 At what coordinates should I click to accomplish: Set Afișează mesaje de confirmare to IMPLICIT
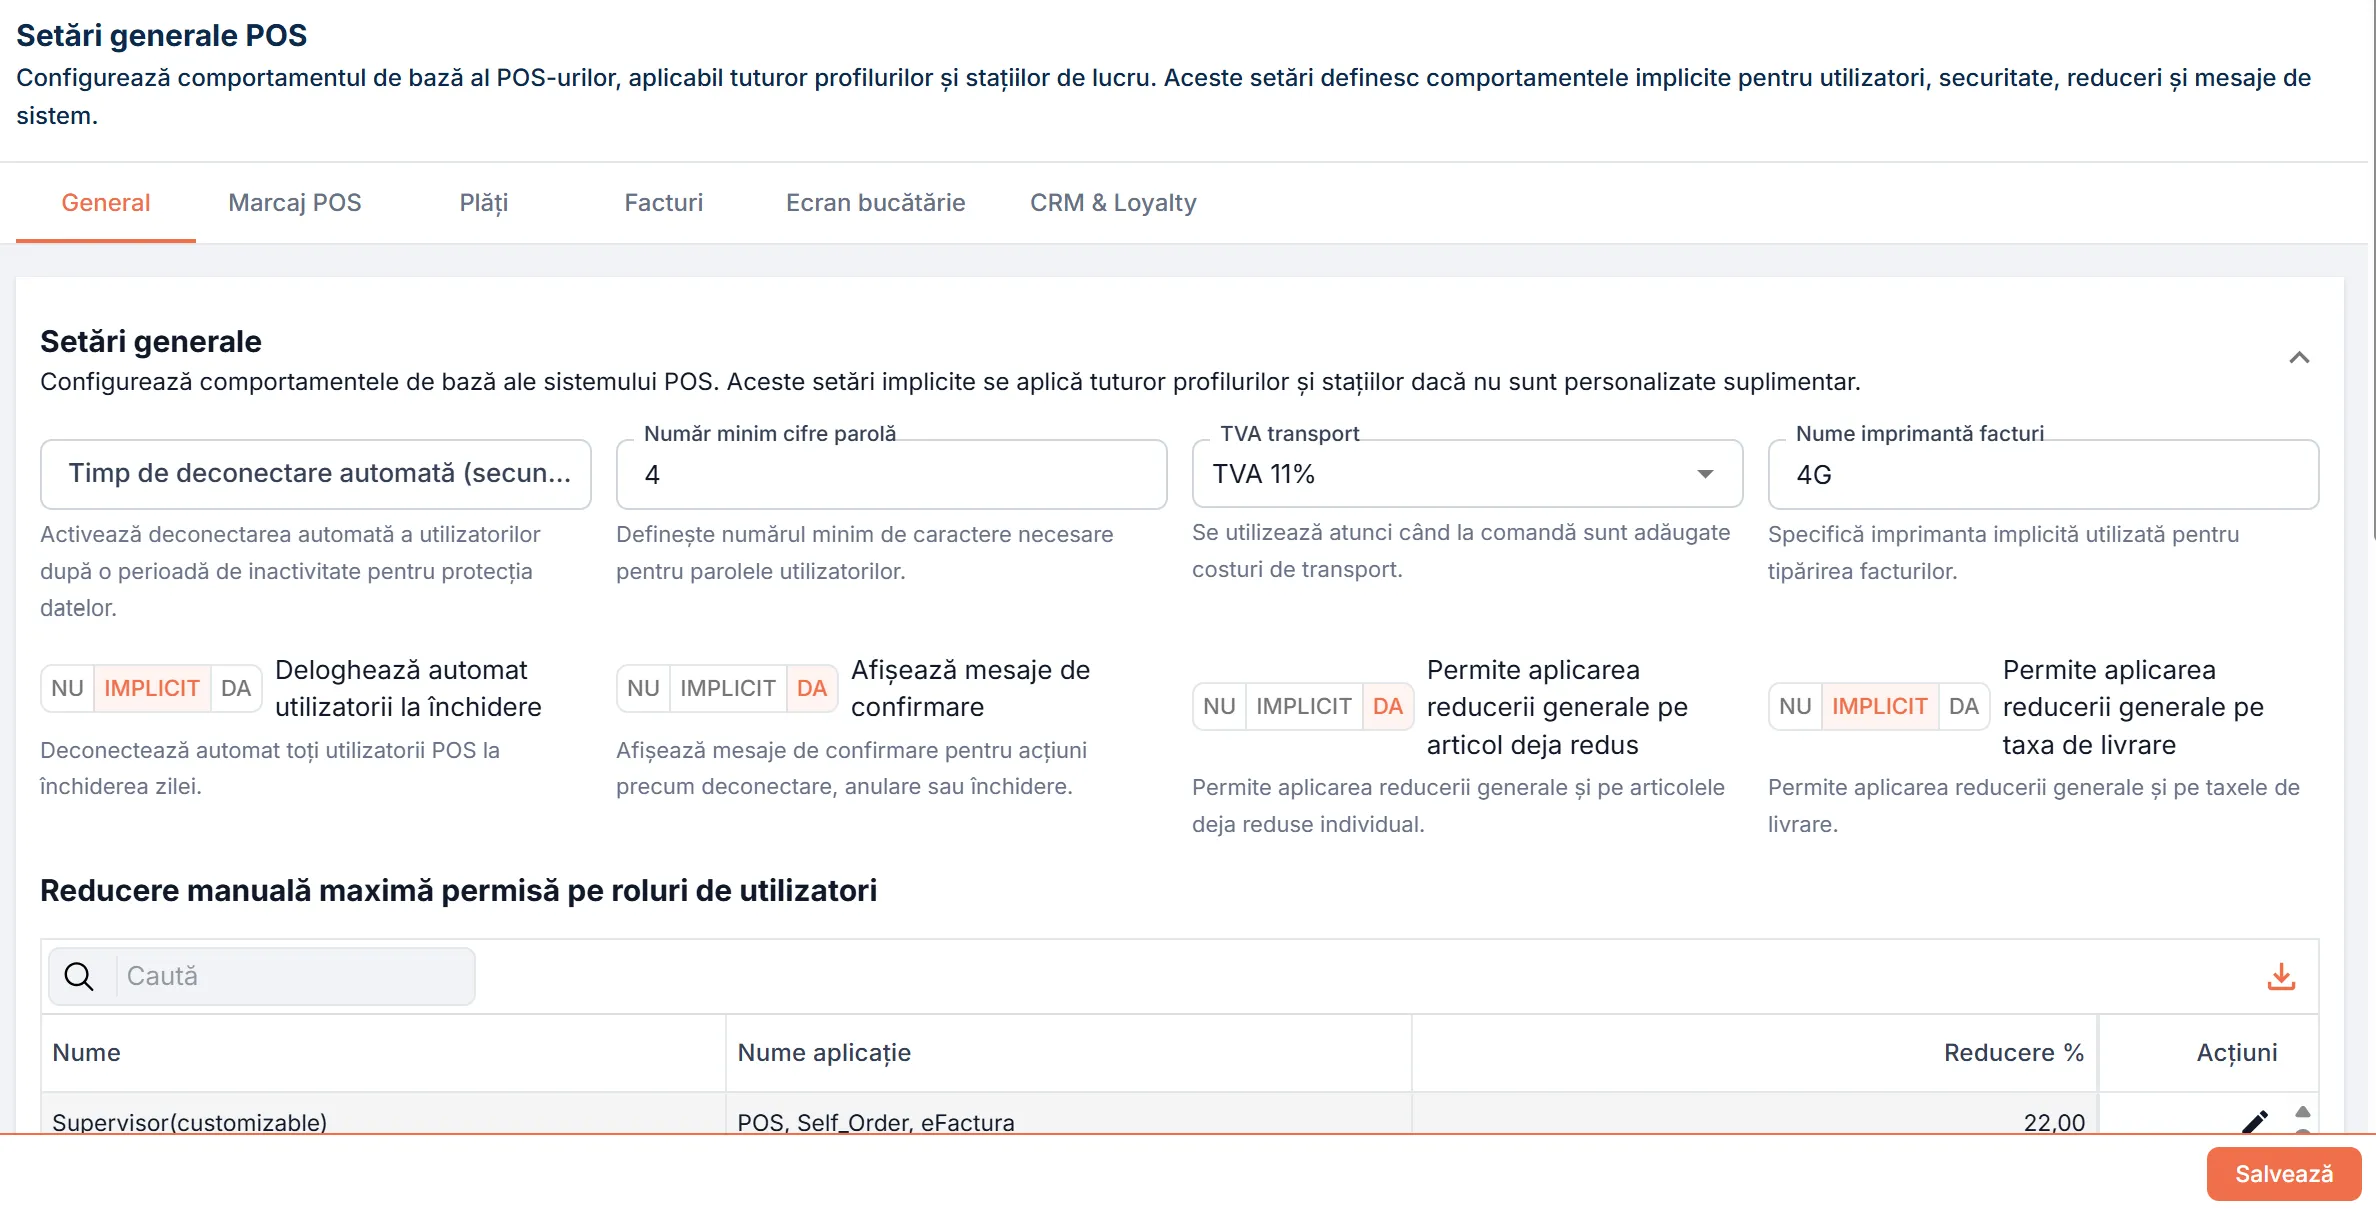pyautogui.click(x=727, y=688)
